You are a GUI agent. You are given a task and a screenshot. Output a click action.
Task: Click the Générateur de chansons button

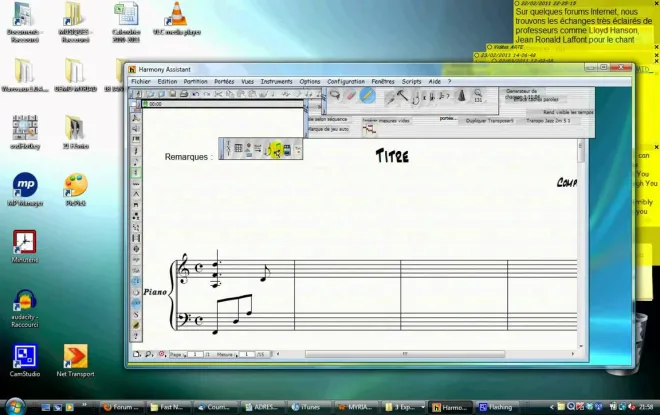click(522, 93)
